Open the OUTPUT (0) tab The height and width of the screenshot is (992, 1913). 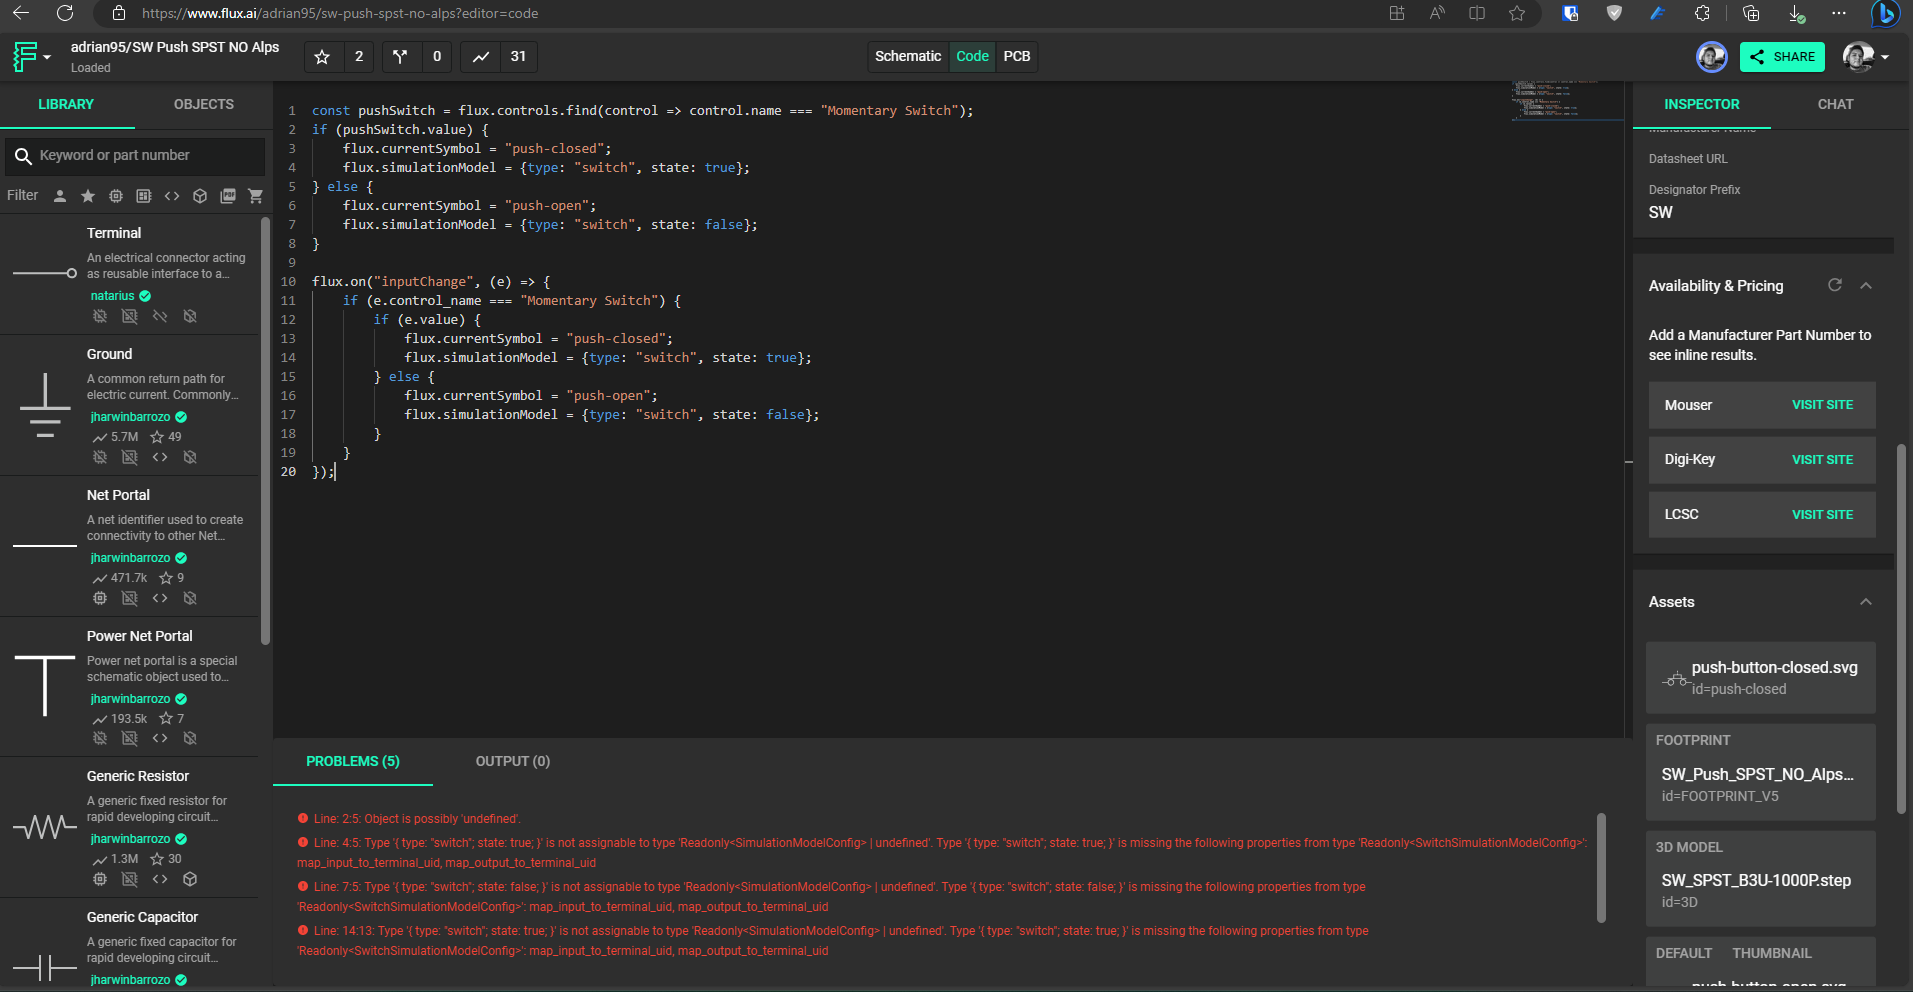(513, 762)
